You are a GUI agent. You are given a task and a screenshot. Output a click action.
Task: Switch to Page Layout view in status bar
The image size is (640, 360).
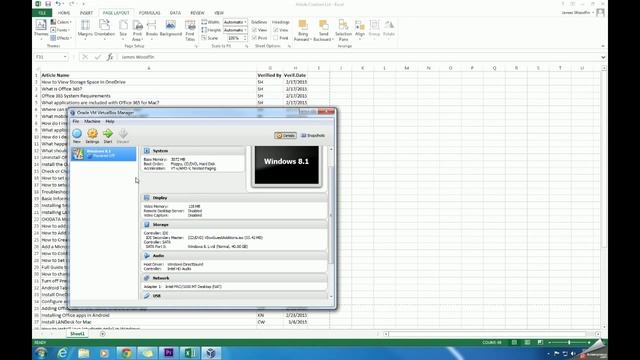(x=527, y=342)
